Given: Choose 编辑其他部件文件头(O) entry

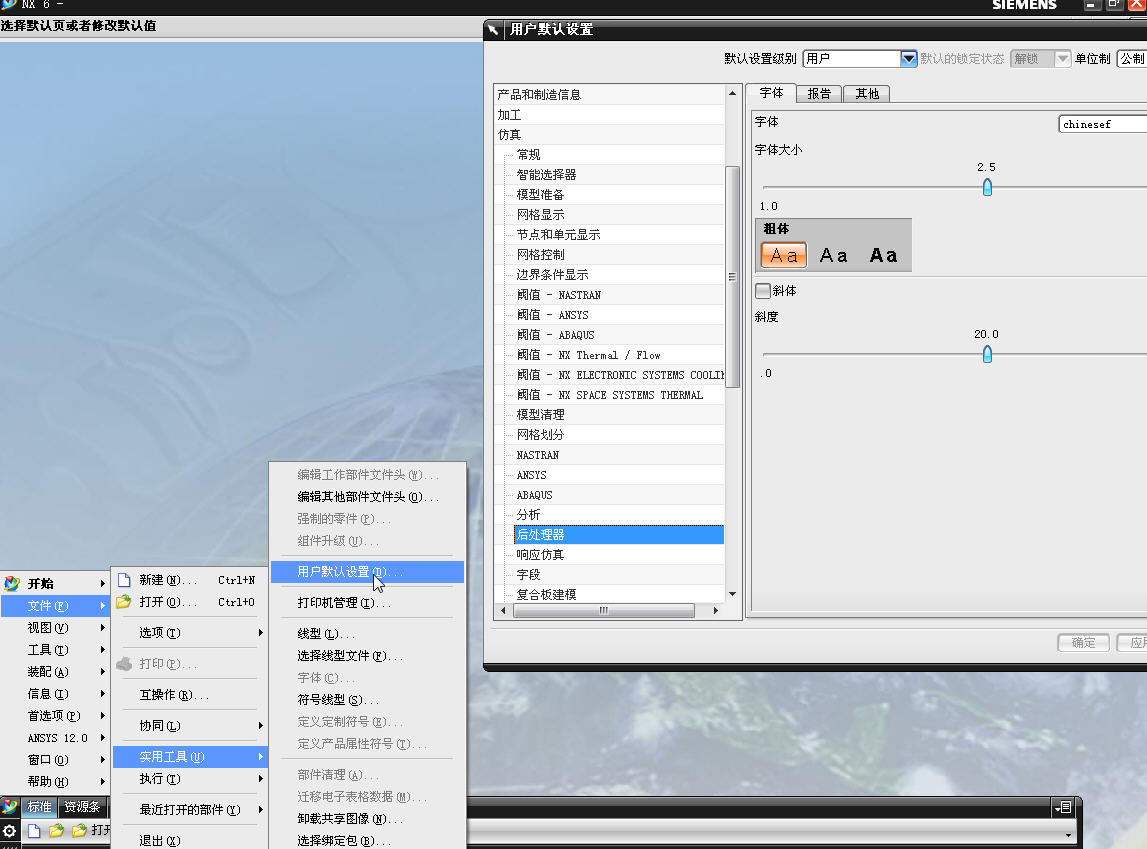Looking at the screenshot, I should tap(367, 497).
